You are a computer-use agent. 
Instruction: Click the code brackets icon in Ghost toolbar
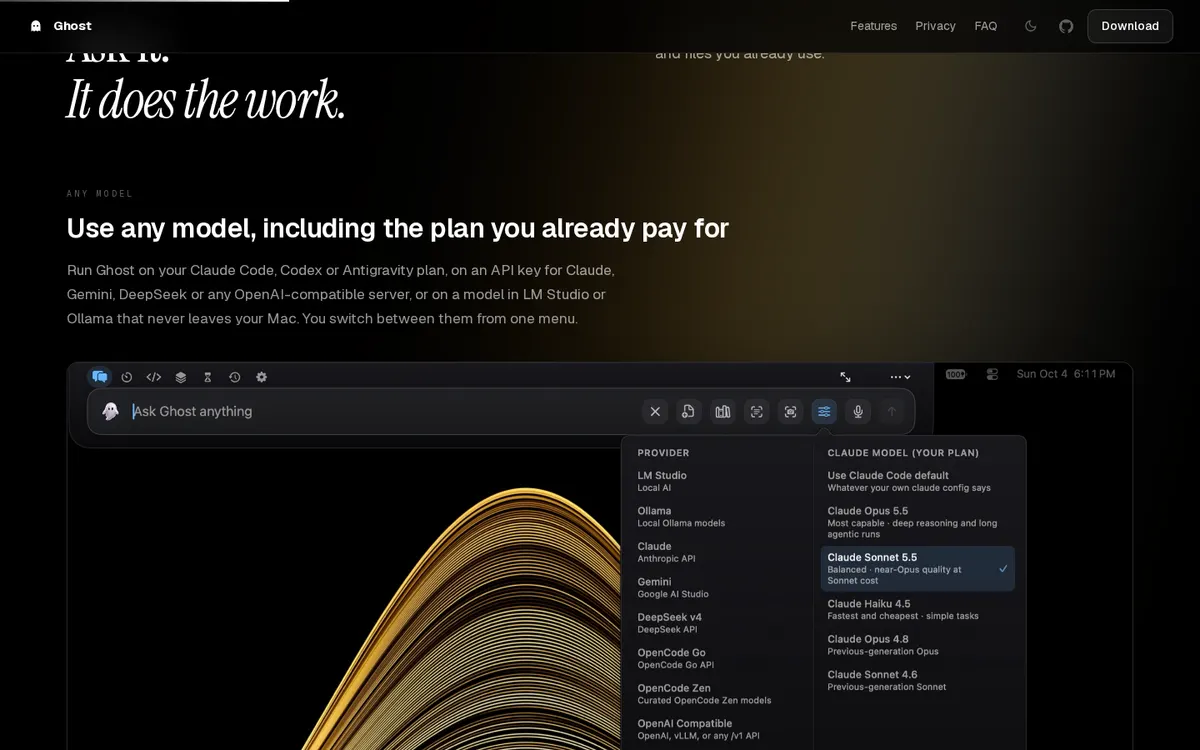(x=154, y=377)
